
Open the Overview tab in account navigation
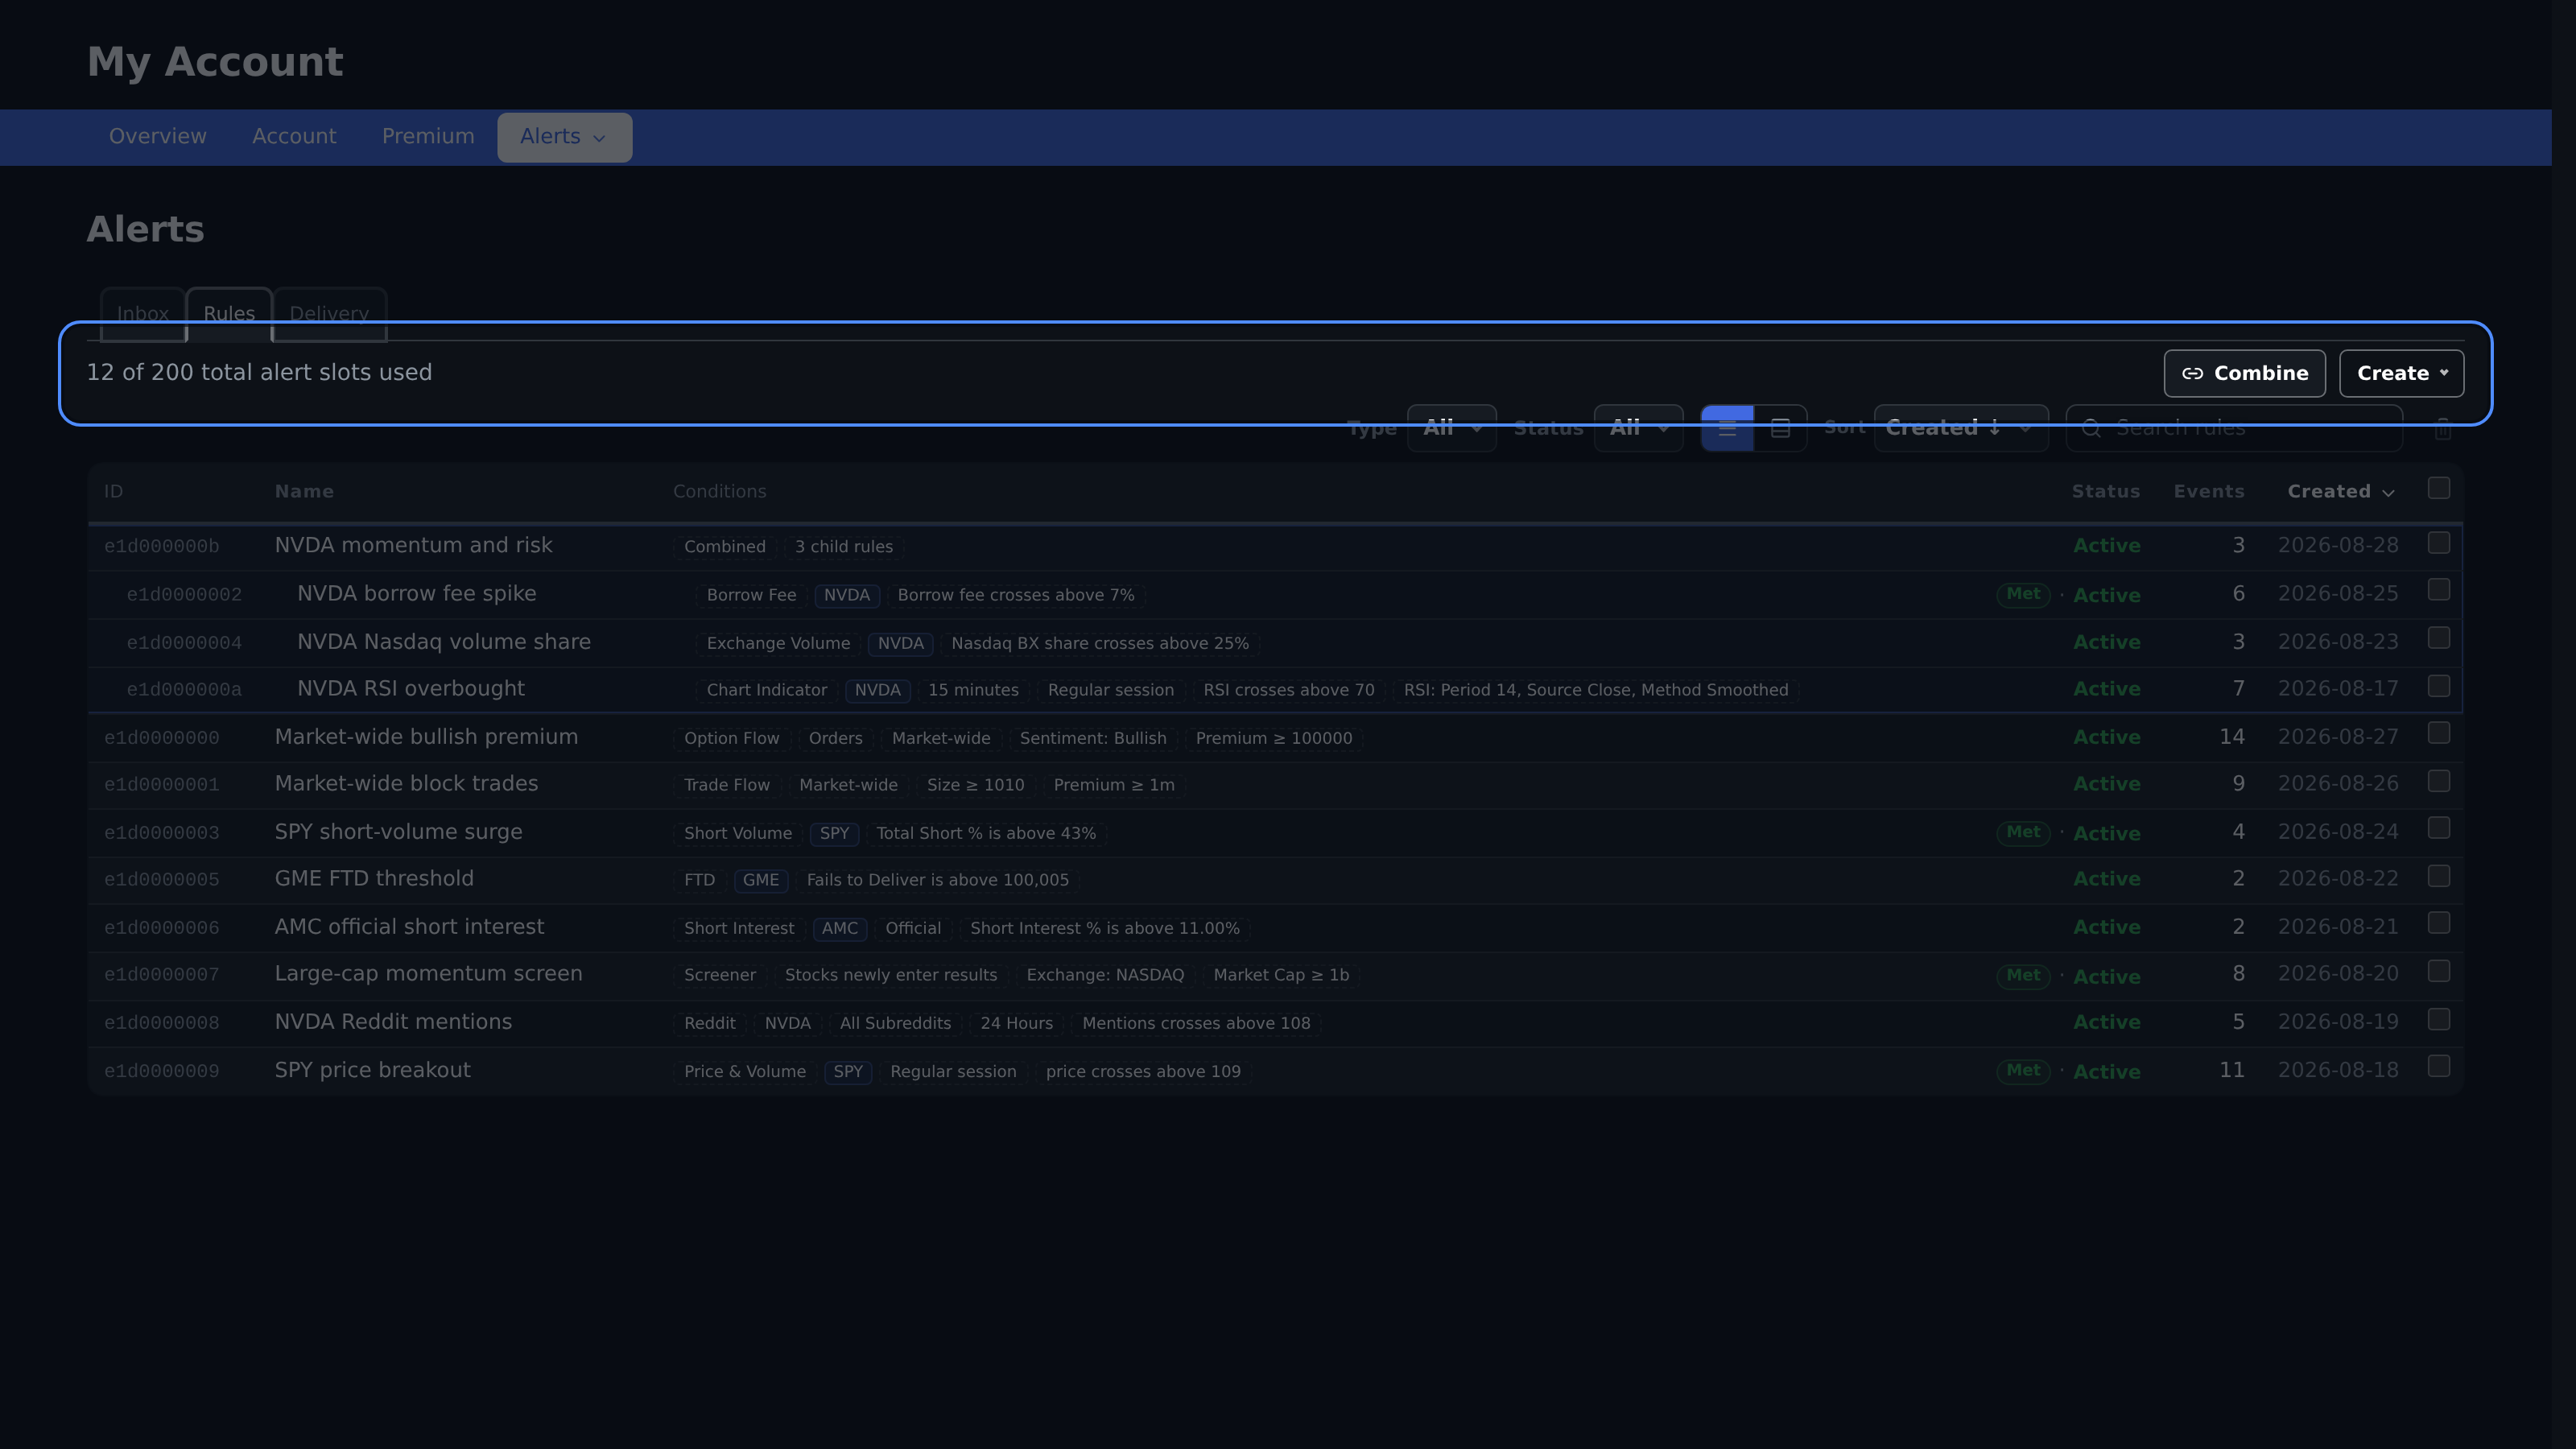coord(158,137)
